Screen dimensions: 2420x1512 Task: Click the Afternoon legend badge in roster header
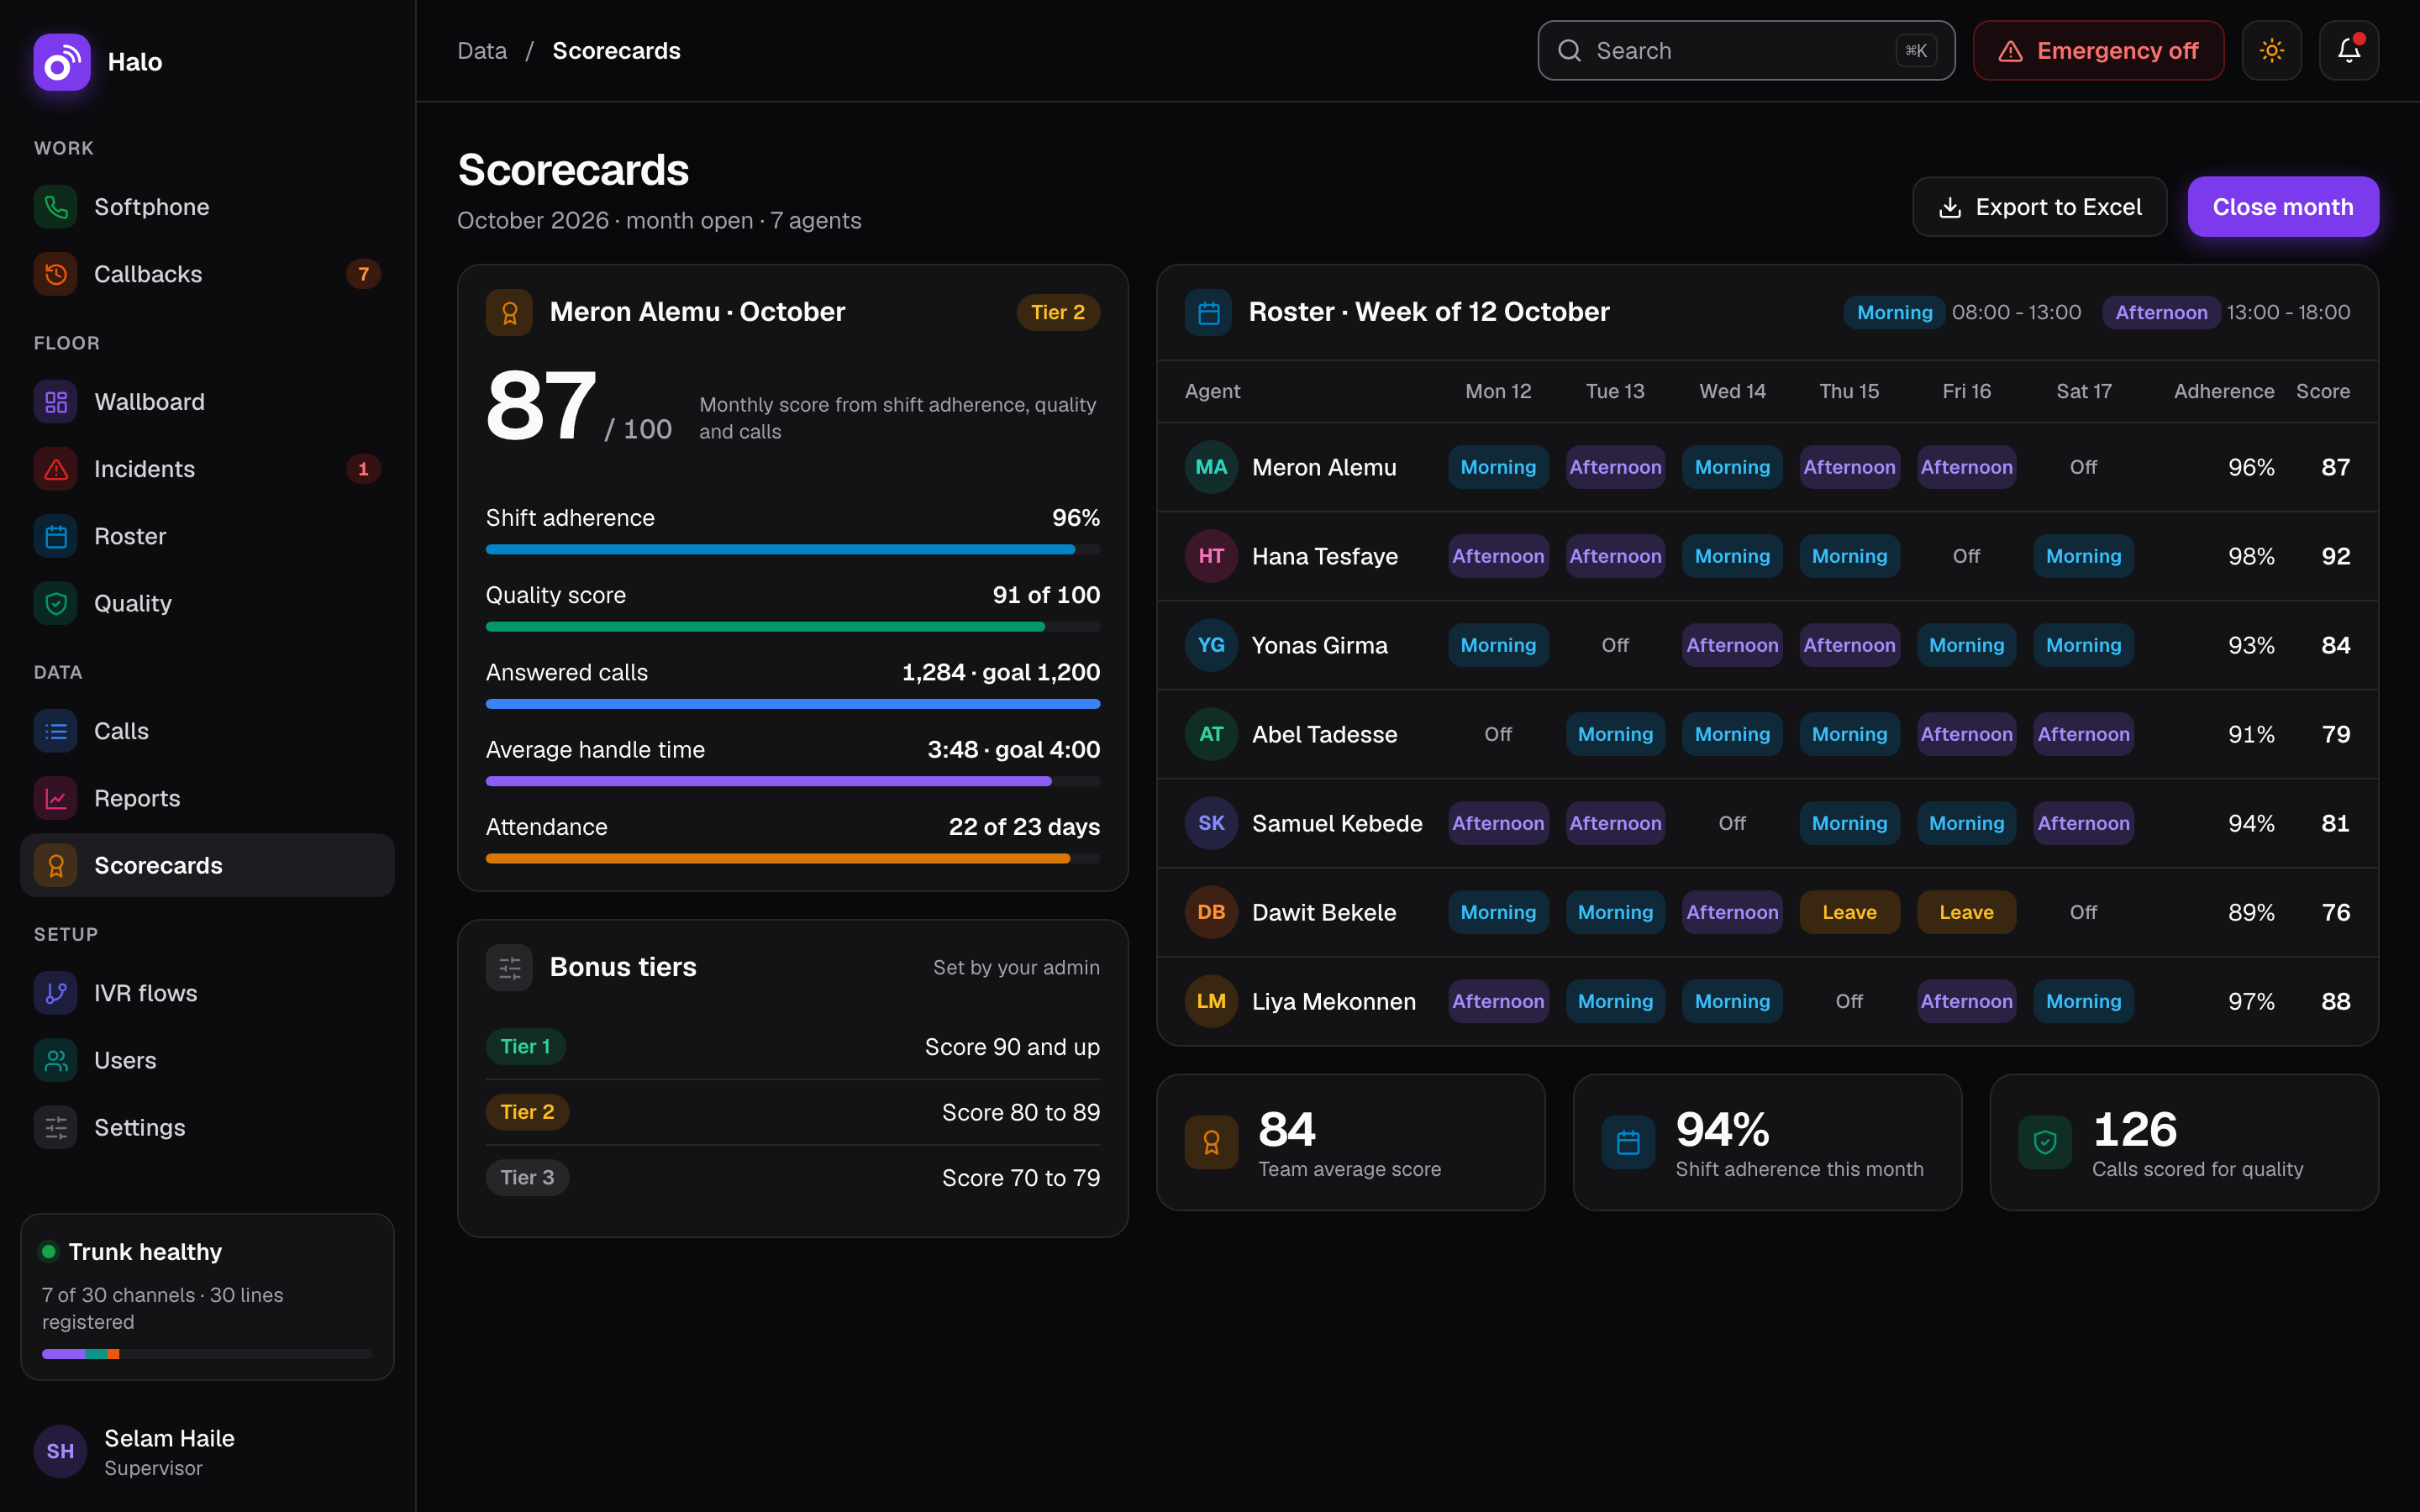tap(2161, 312)
